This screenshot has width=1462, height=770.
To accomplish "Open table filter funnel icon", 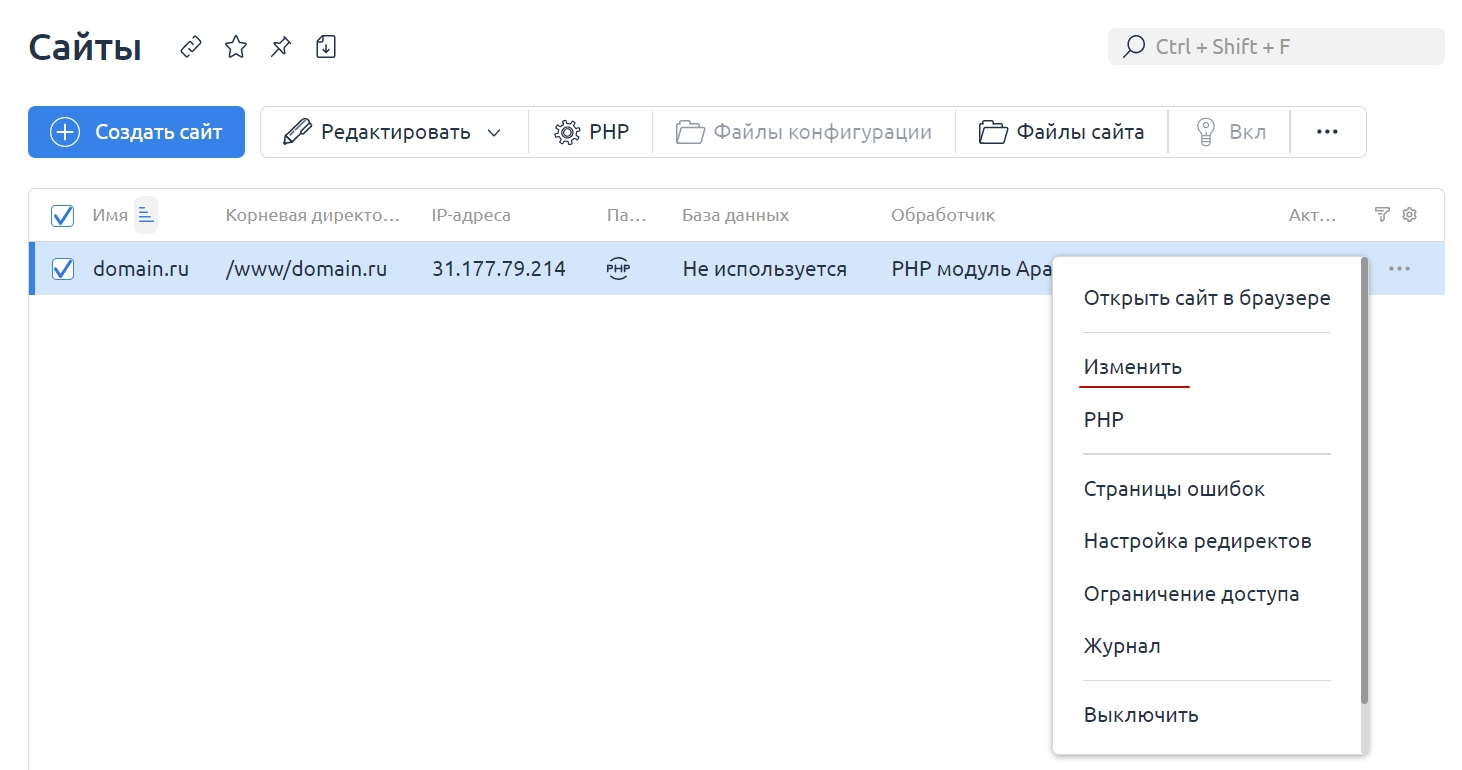I will coord(1382,215).
